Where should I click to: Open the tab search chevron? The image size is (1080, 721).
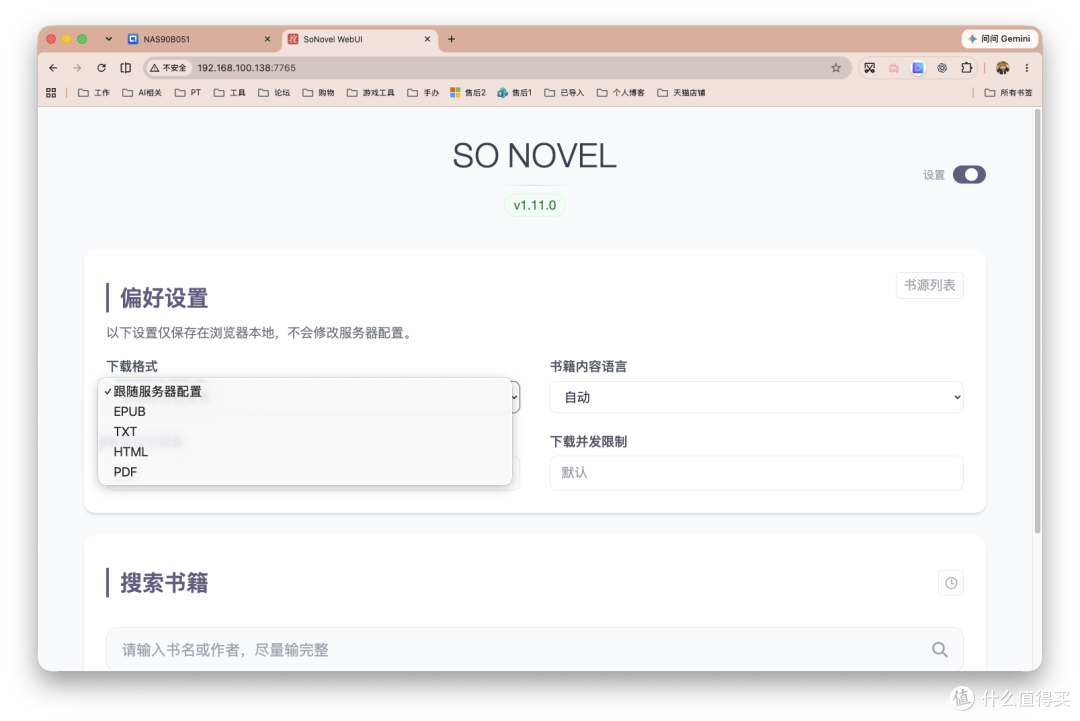point(109,39)
